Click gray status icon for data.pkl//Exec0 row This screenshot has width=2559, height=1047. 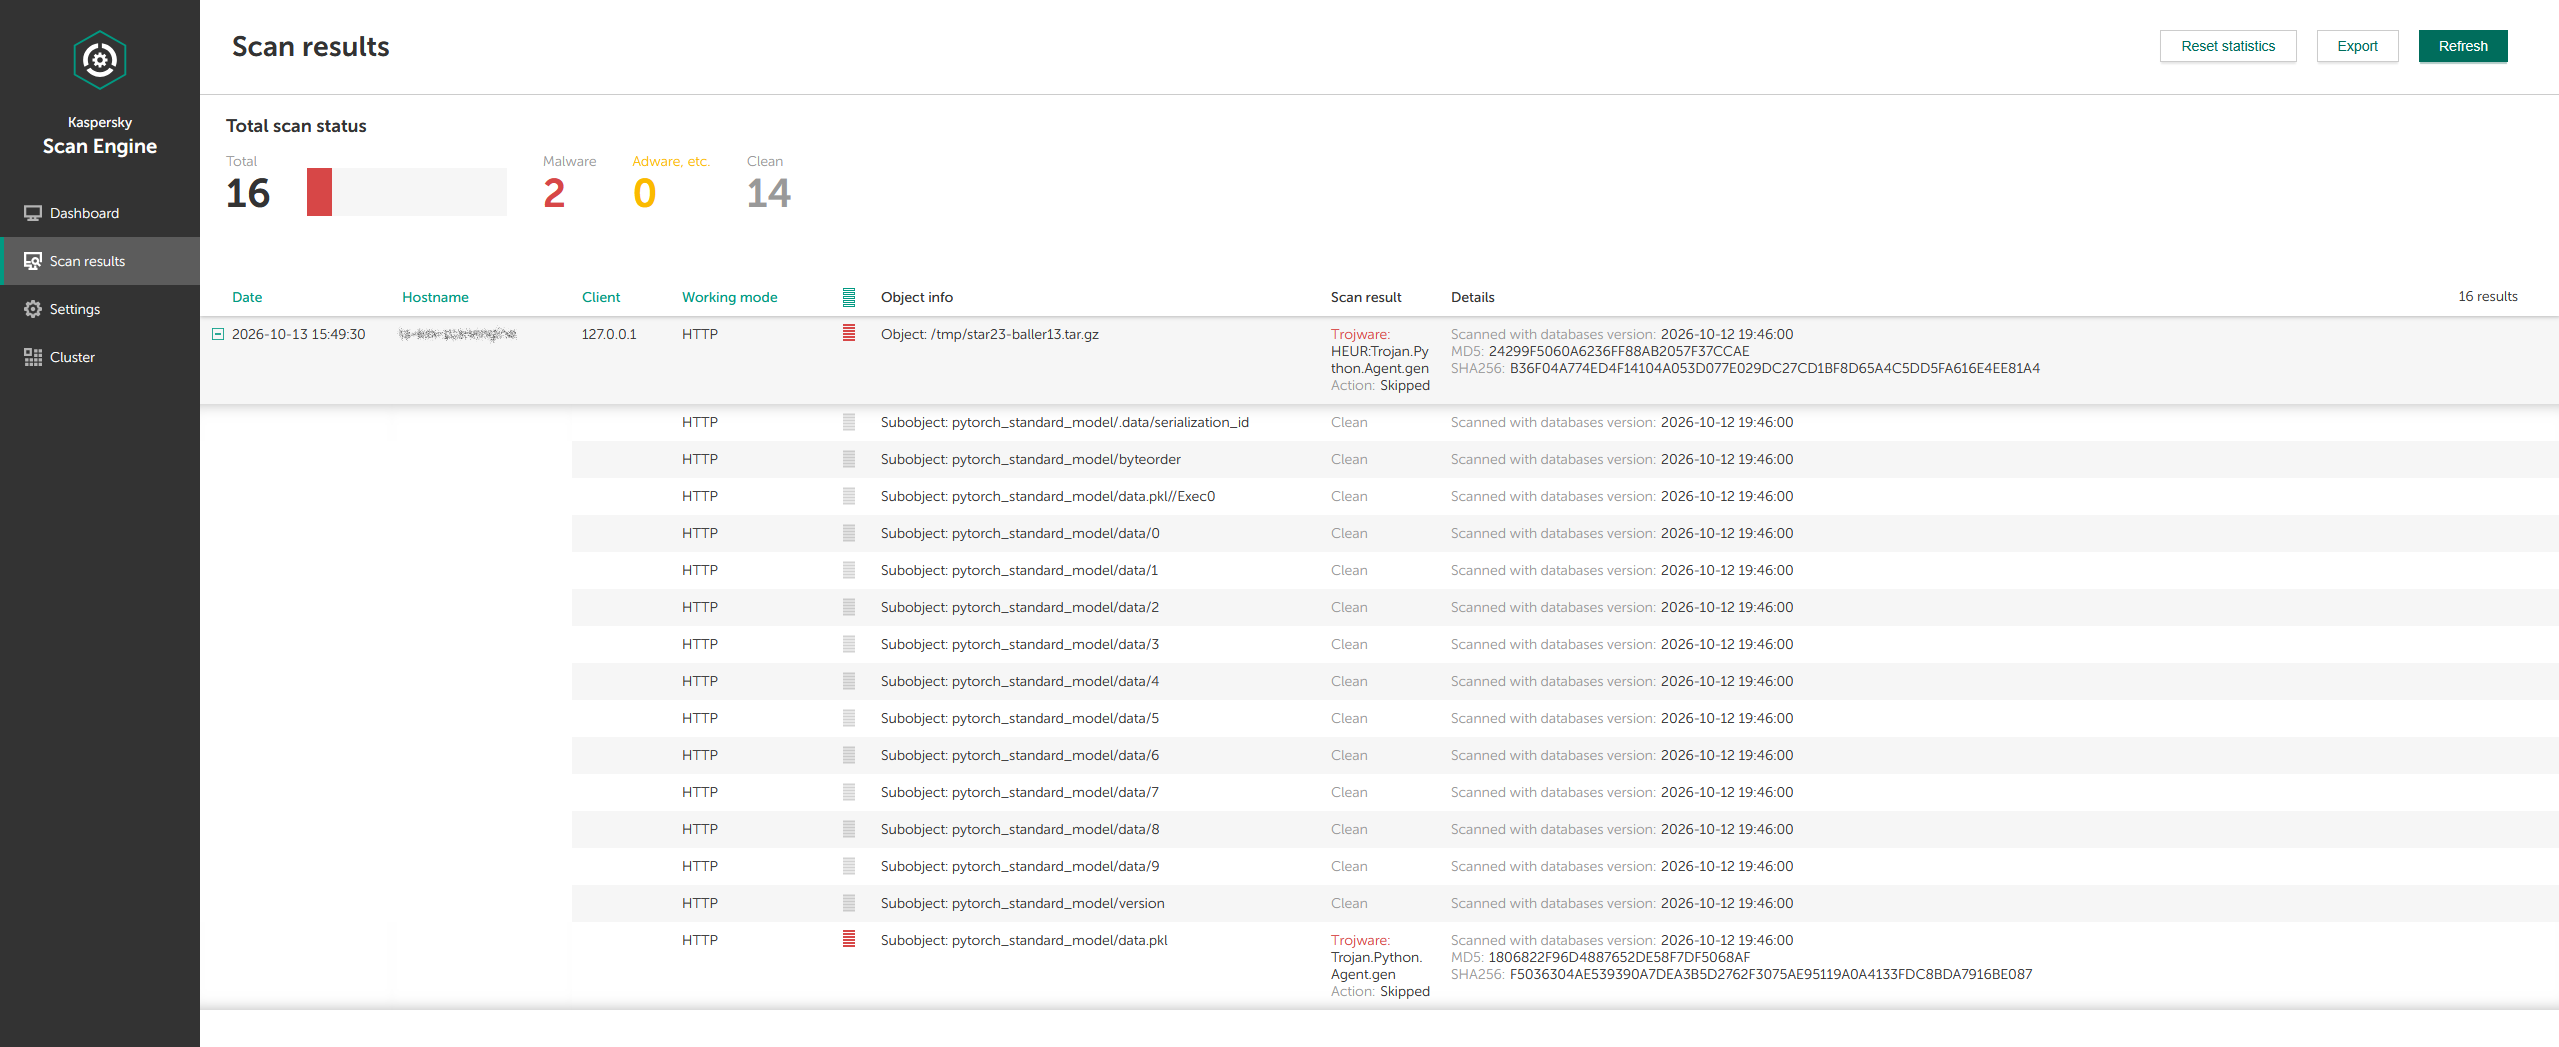click(849, 496)
